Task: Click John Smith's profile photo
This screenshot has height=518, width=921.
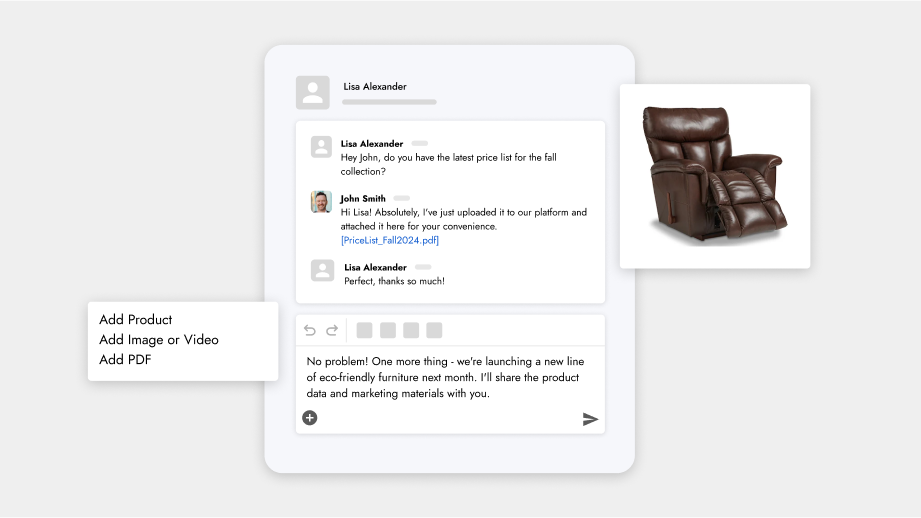Action: 321,202
